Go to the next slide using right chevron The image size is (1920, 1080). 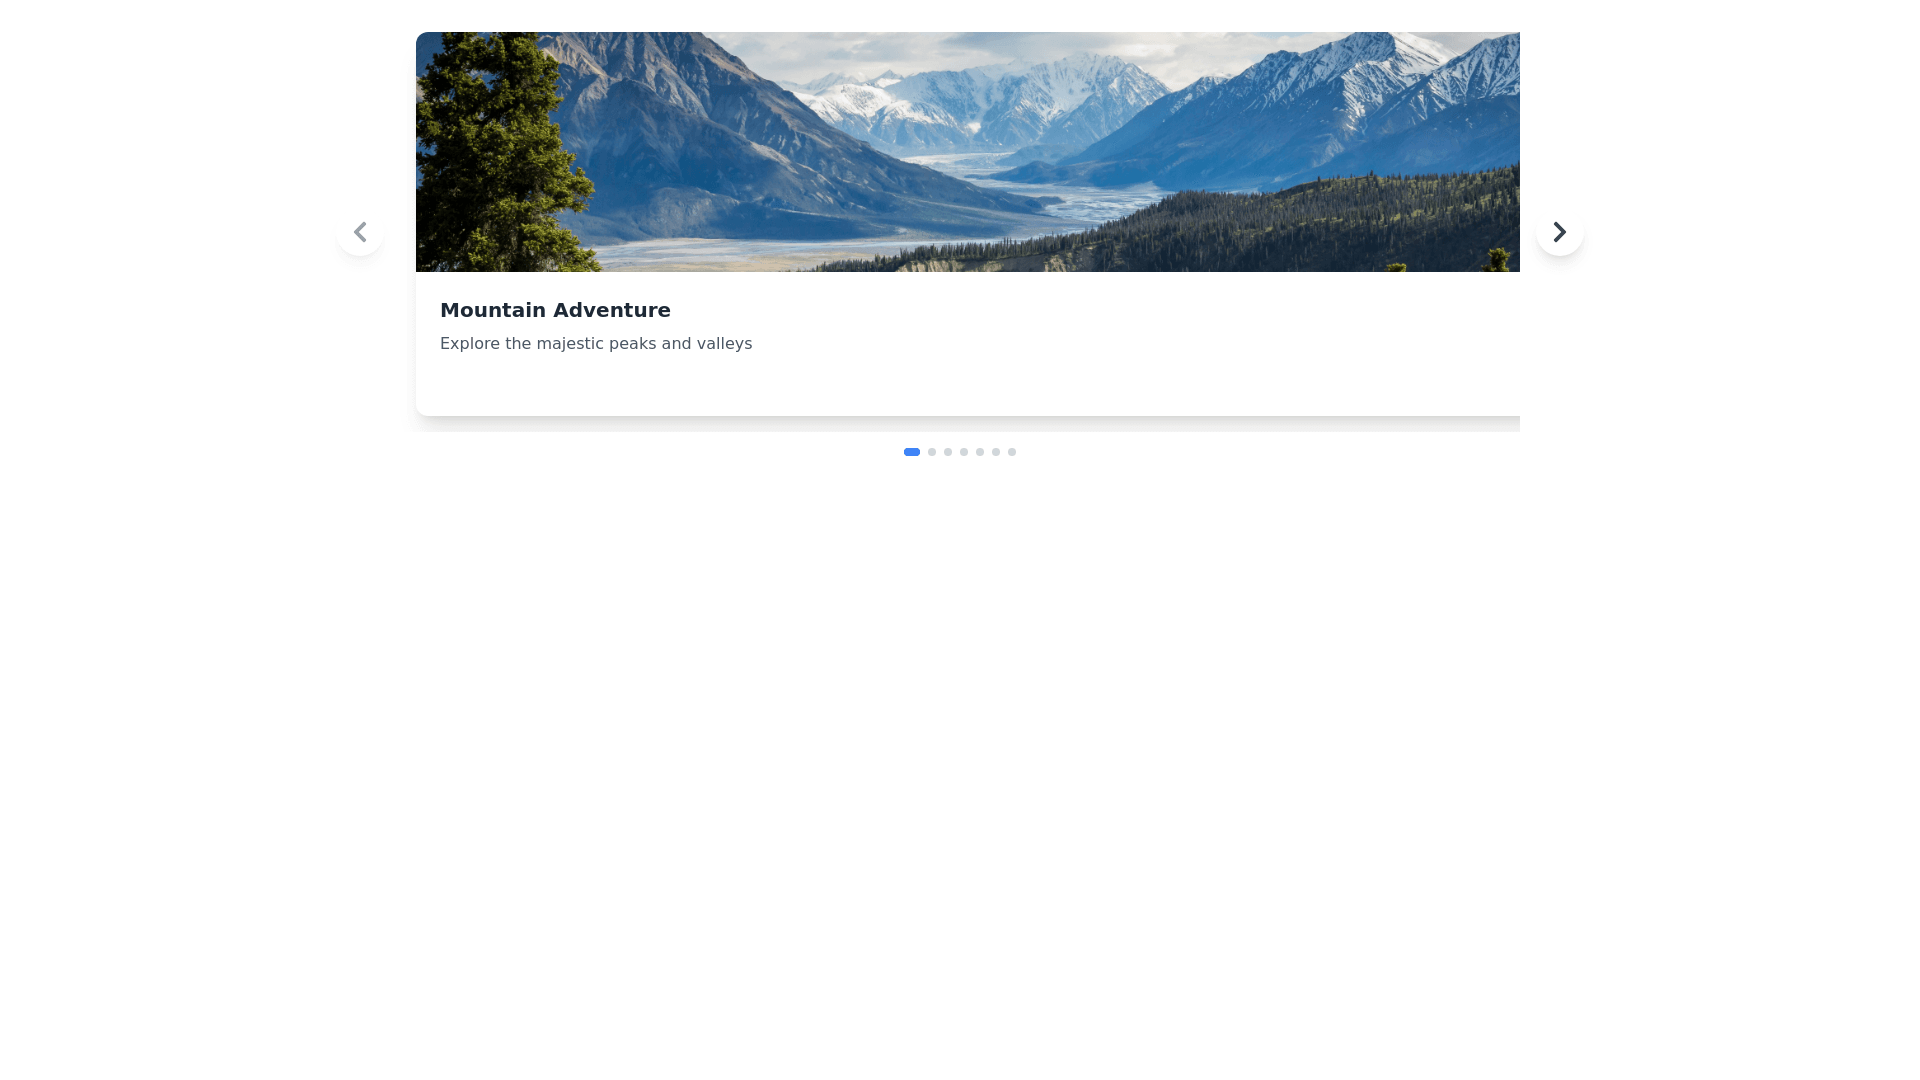pyautogui.click(x=1559, y=232)
